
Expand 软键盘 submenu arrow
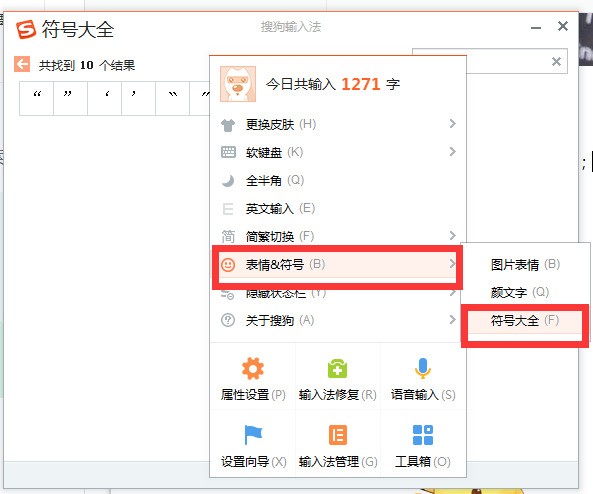click(x=452, y=151)
